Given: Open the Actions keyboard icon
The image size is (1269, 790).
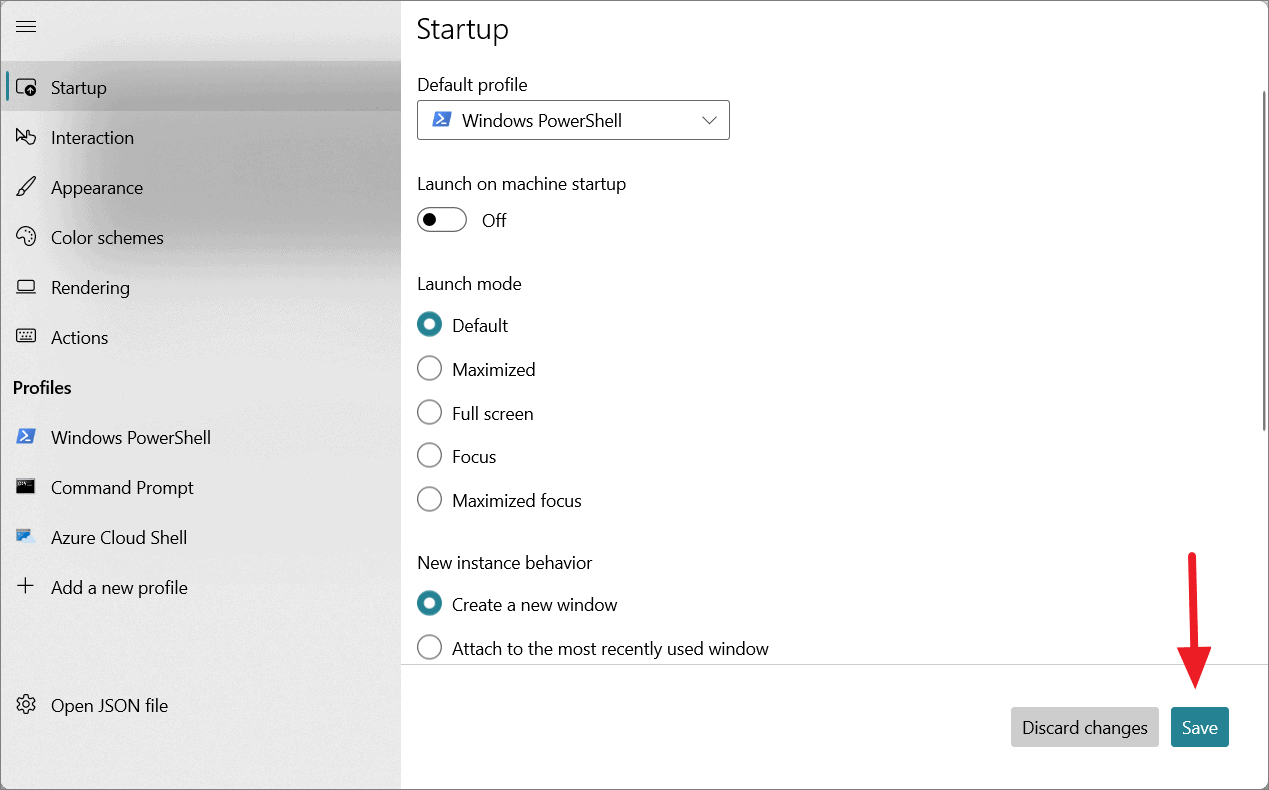Looking at the screenshot, I should click(x=27, y=337).
